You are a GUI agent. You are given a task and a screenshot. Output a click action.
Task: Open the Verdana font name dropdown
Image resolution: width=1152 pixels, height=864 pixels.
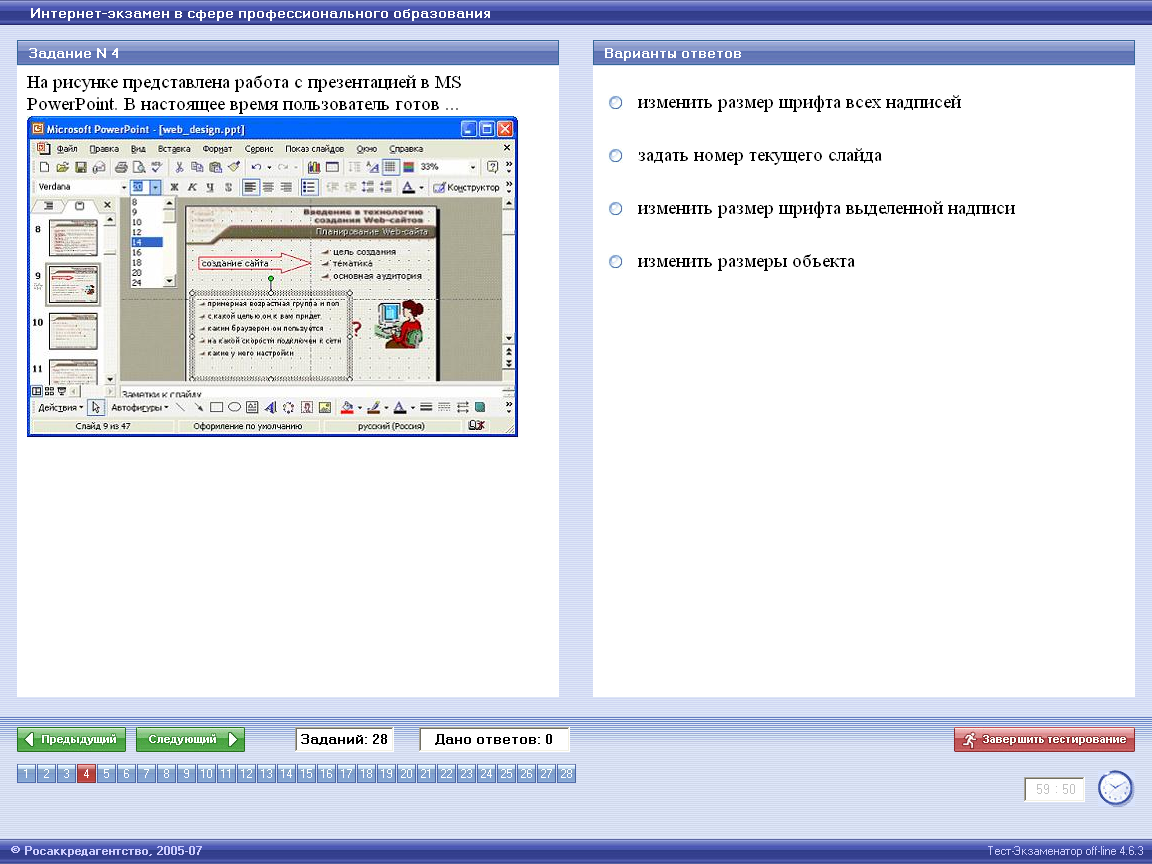pos(123,187)
